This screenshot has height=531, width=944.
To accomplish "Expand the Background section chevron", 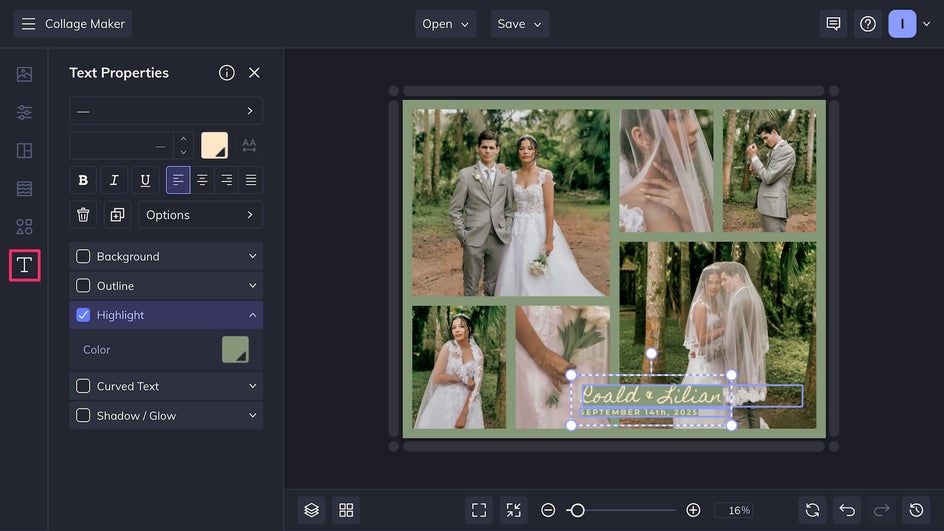I will click(252, 256).
